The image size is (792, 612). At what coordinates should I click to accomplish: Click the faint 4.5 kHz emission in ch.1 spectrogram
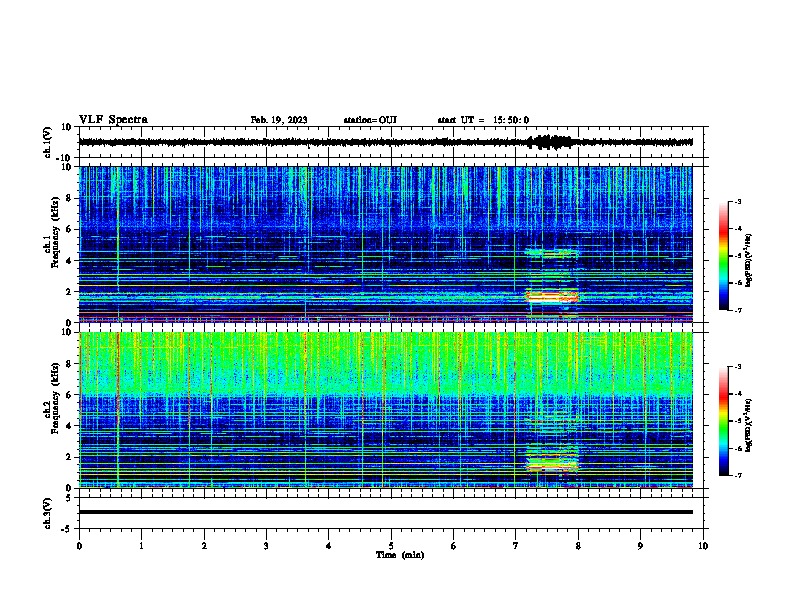coord(552,252)
